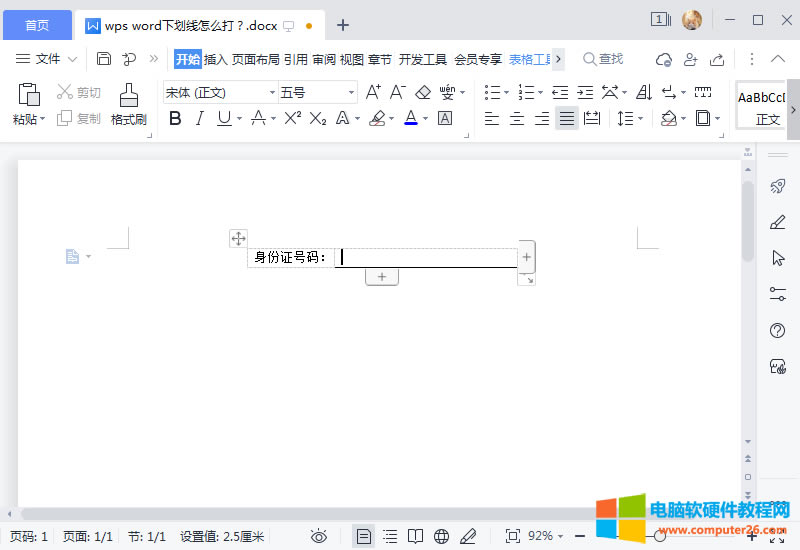Open the 插入 (Insert) ribbon tab

(x=216, y=59)
